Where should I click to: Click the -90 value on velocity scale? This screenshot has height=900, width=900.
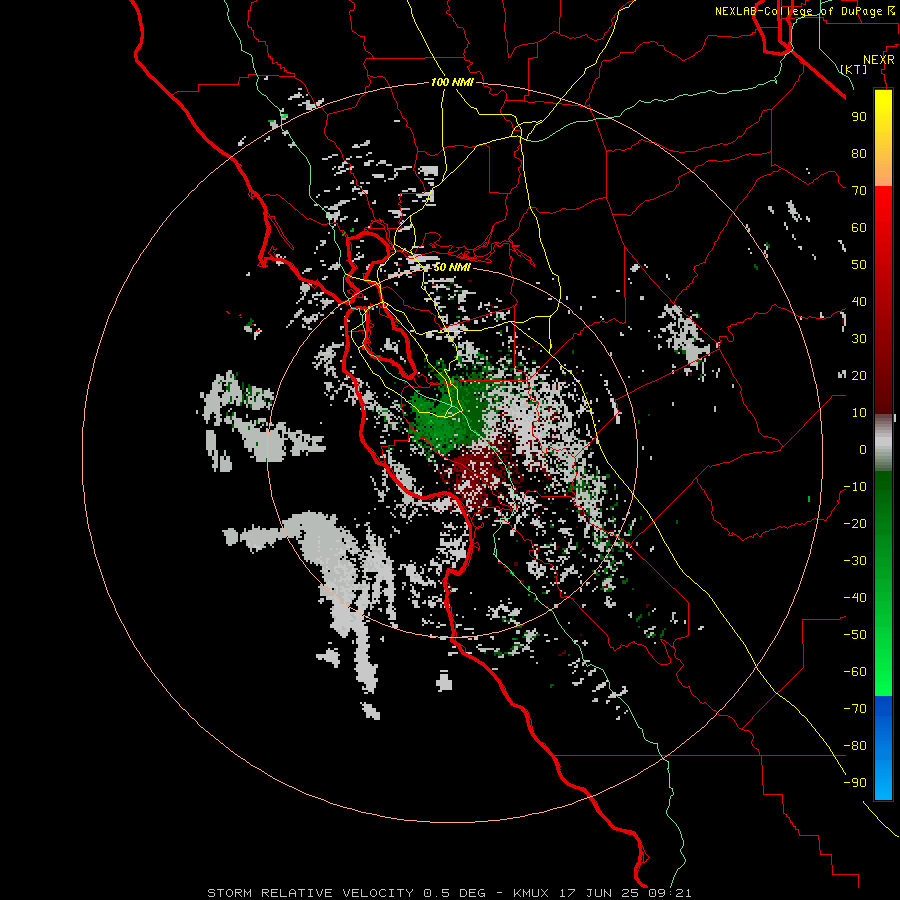pos(855,783)
